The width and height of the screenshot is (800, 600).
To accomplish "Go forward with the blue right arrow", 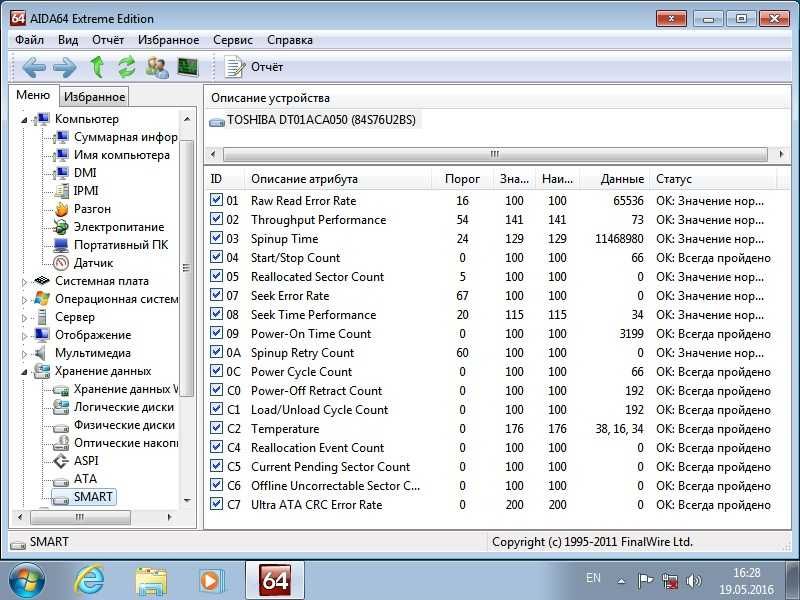I will tap(65, 67).
